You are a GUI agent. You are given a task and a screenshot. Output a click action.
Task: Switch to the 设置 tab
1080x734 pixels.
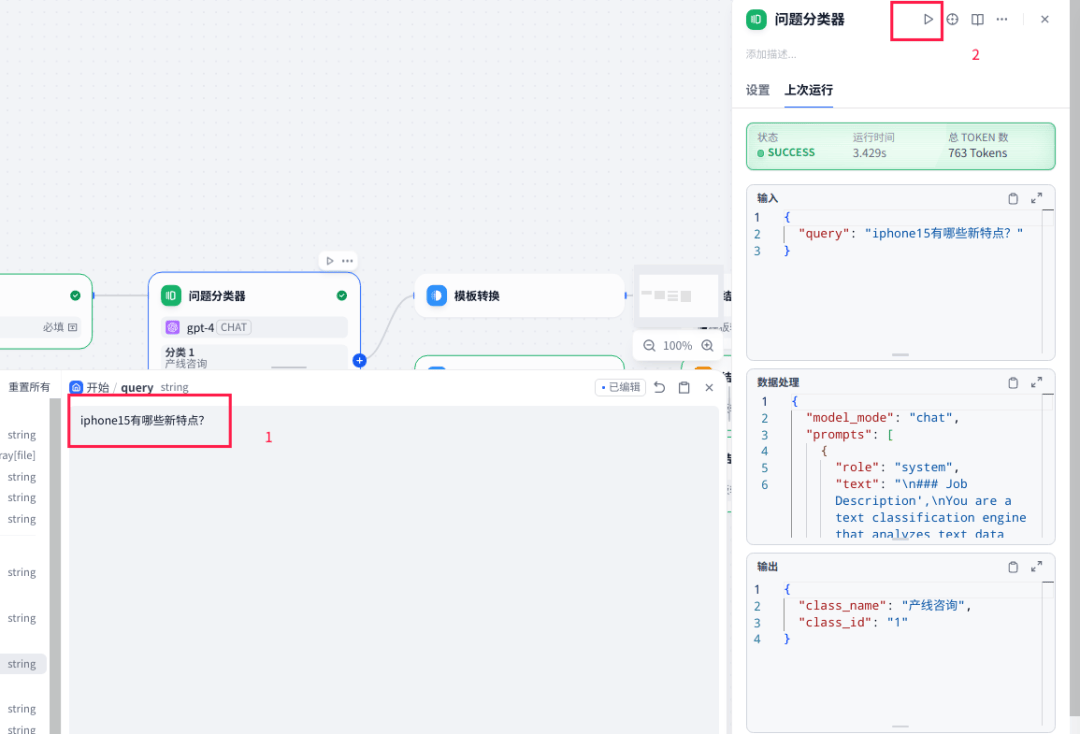[758, 90]
